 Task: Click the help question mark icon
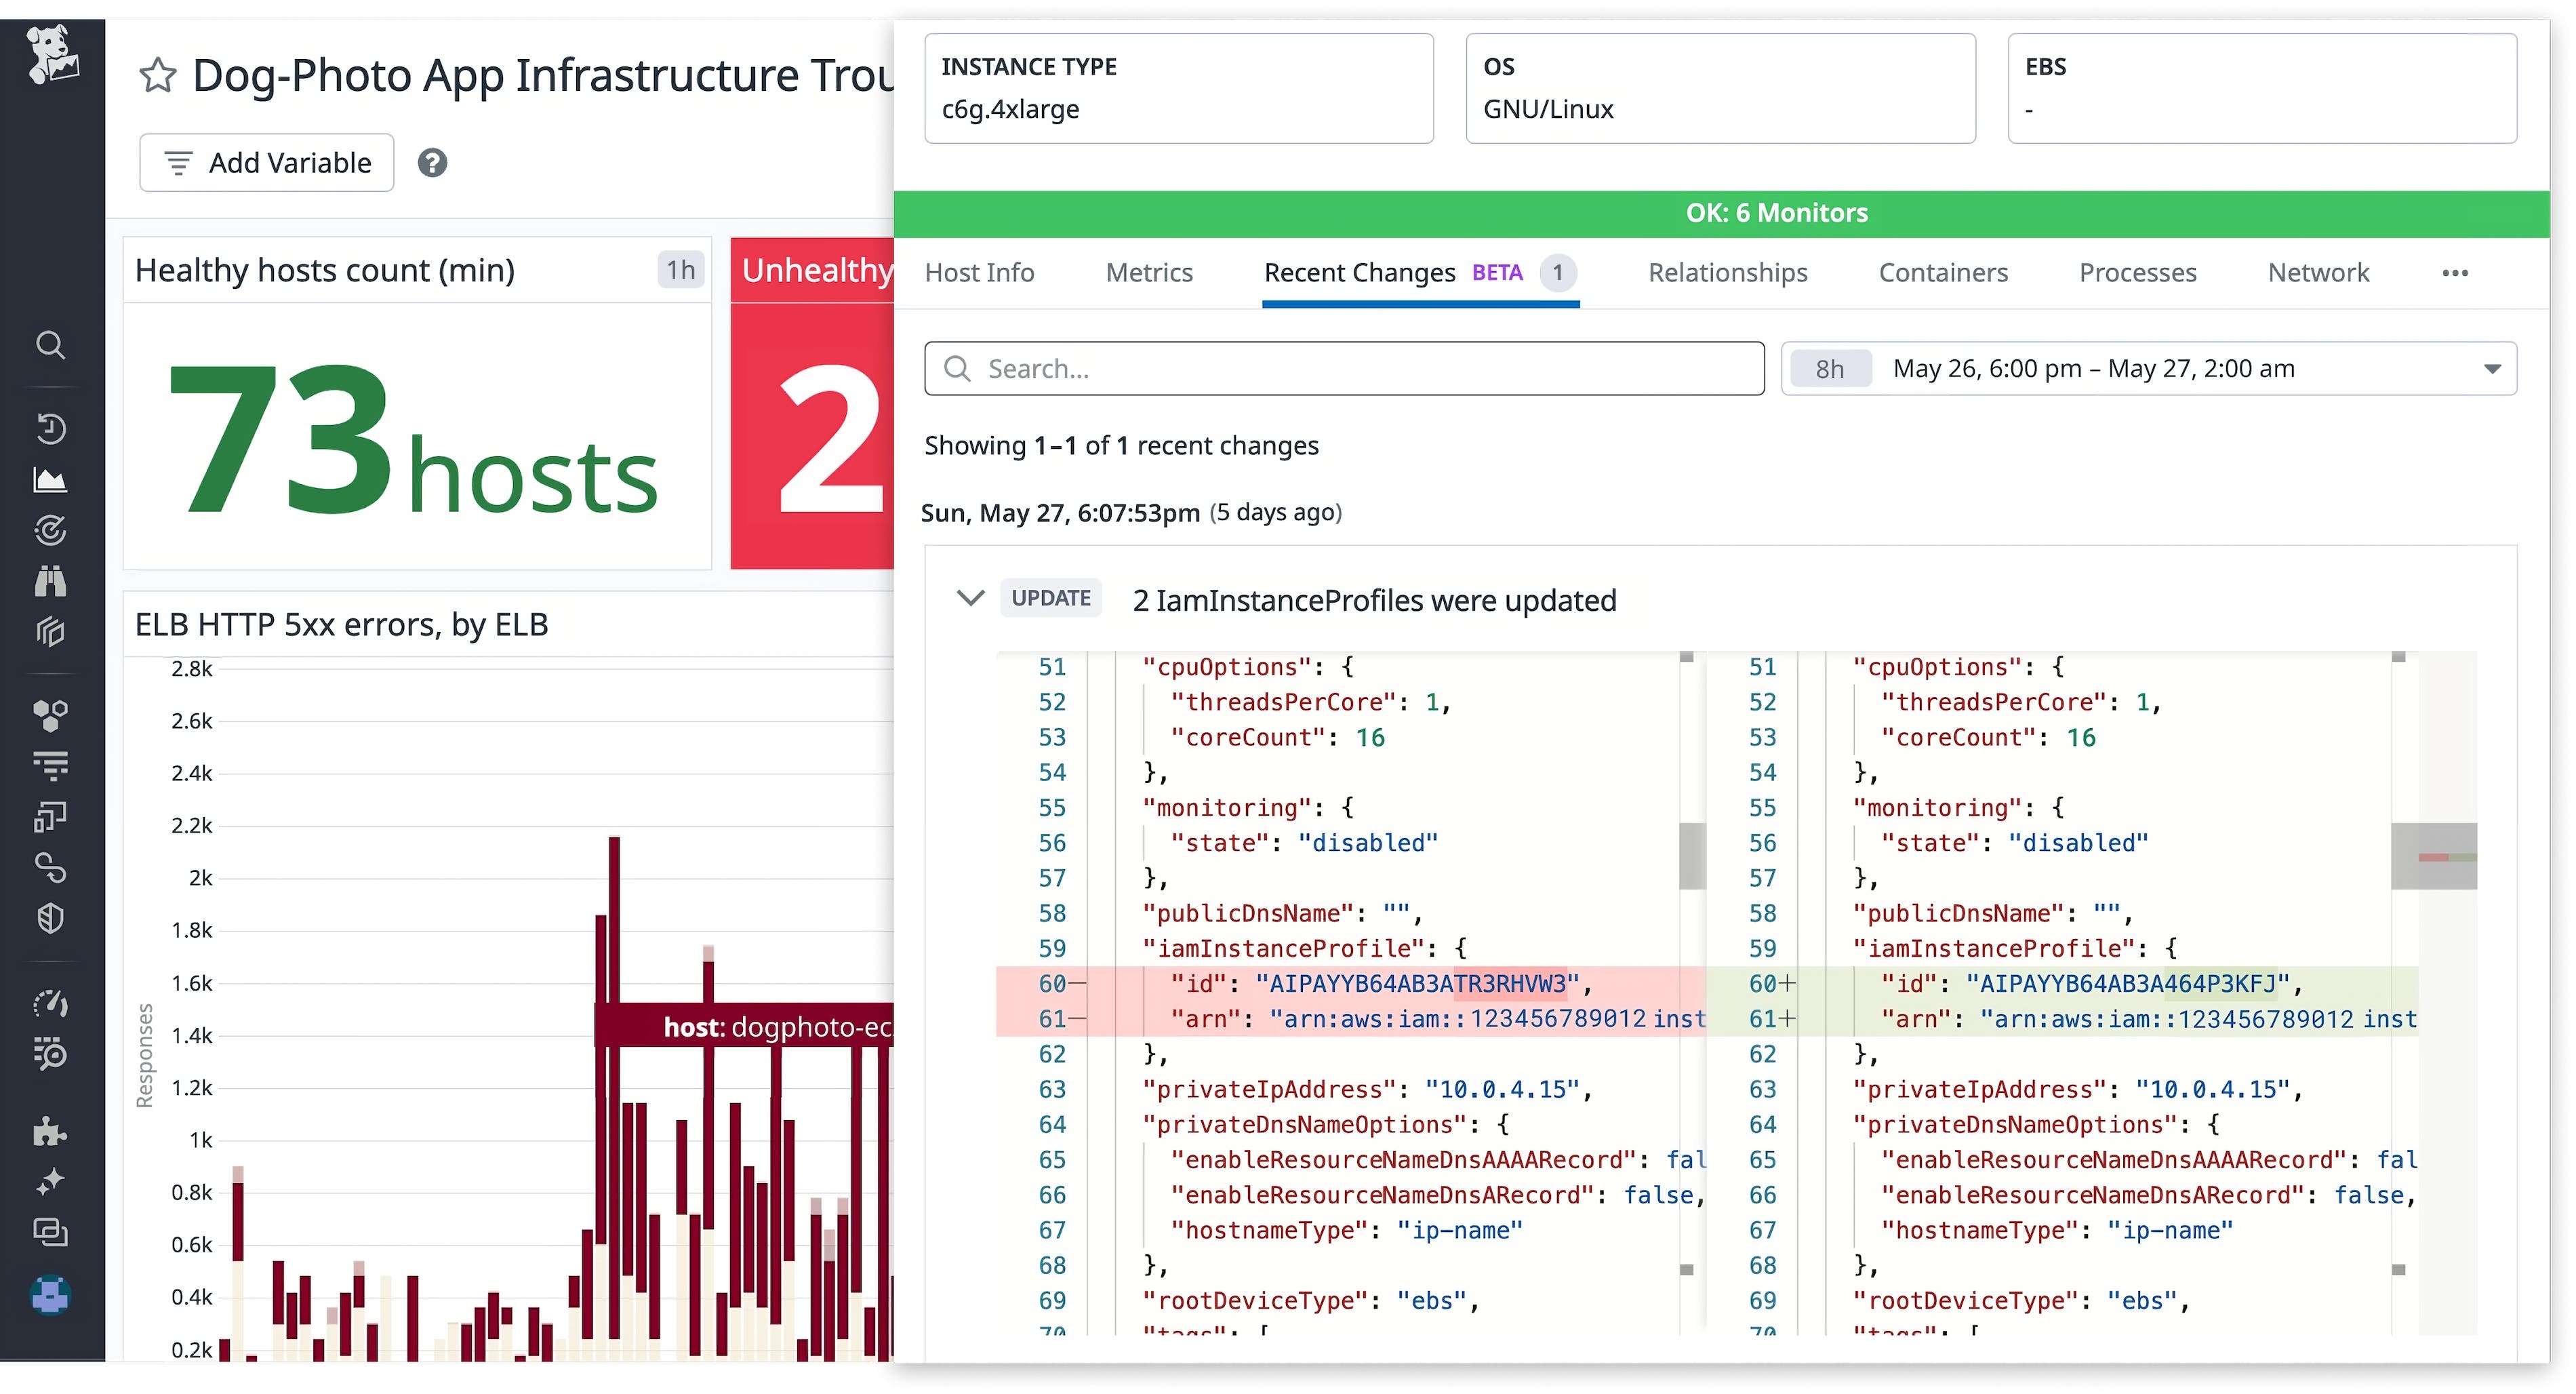[432, 163]
